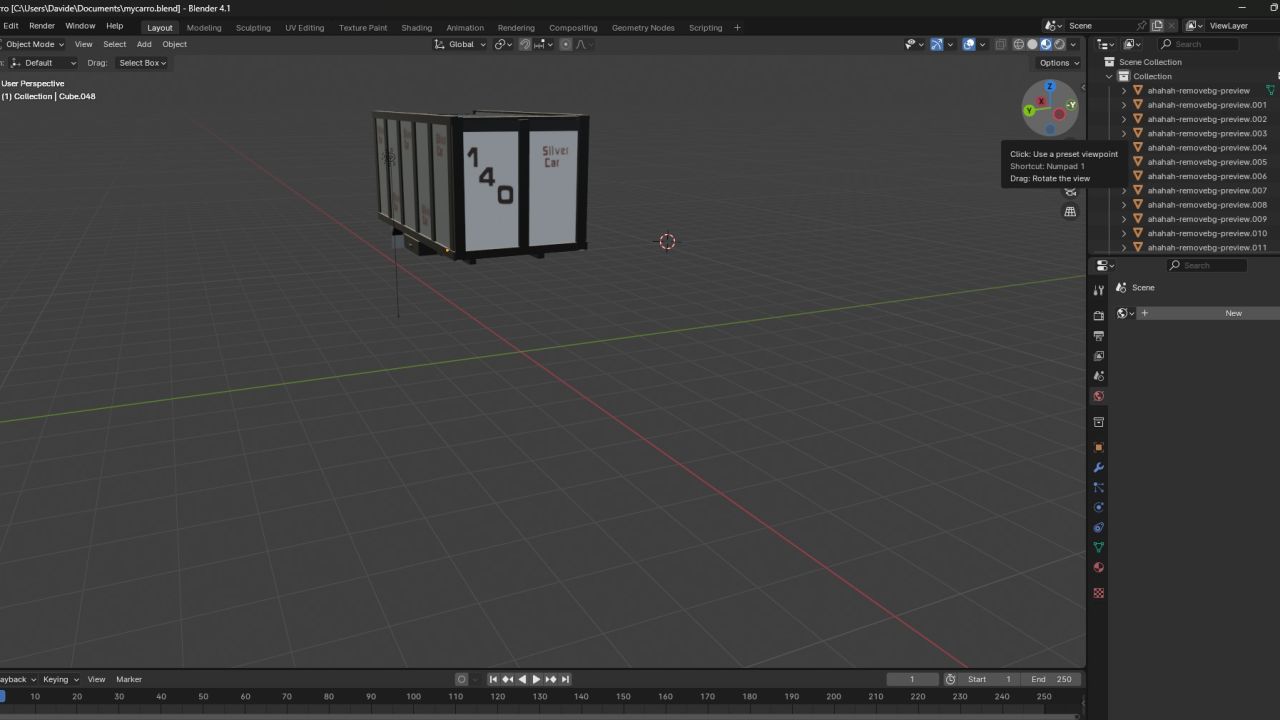The image size is (1280, 720).
Task: Click the outliner Search field
Action: (1198, 44)
